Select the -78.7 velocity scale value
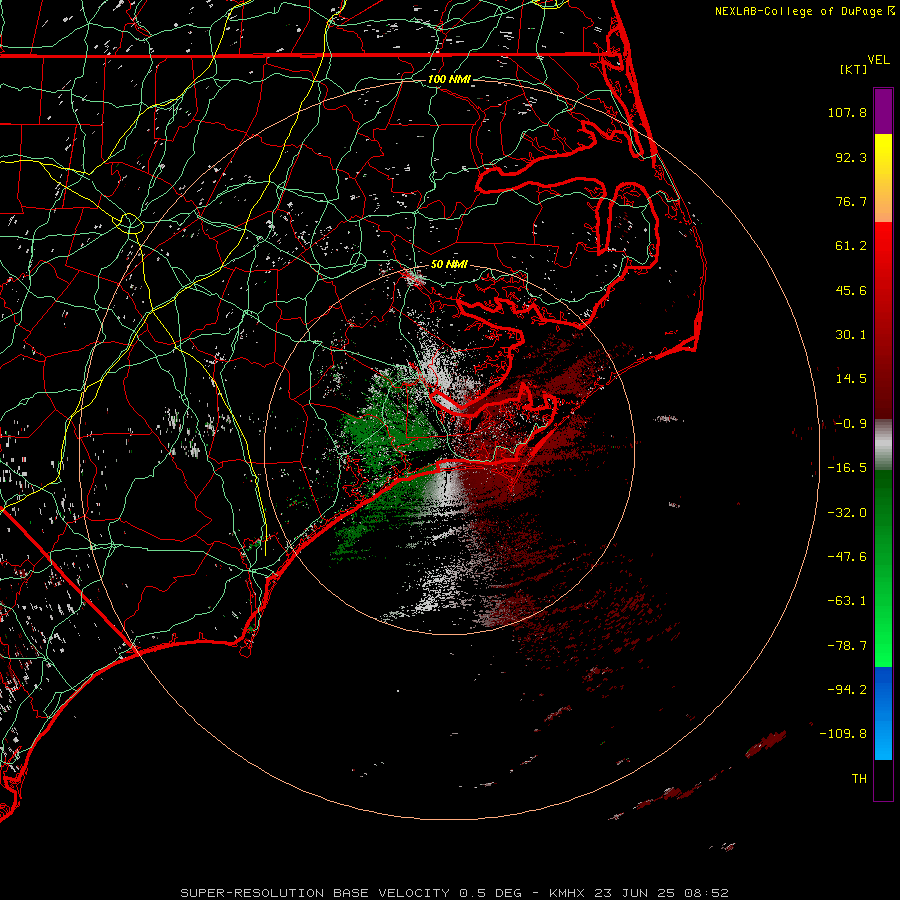Screen dimensions: 900x900 click(847, 646)
